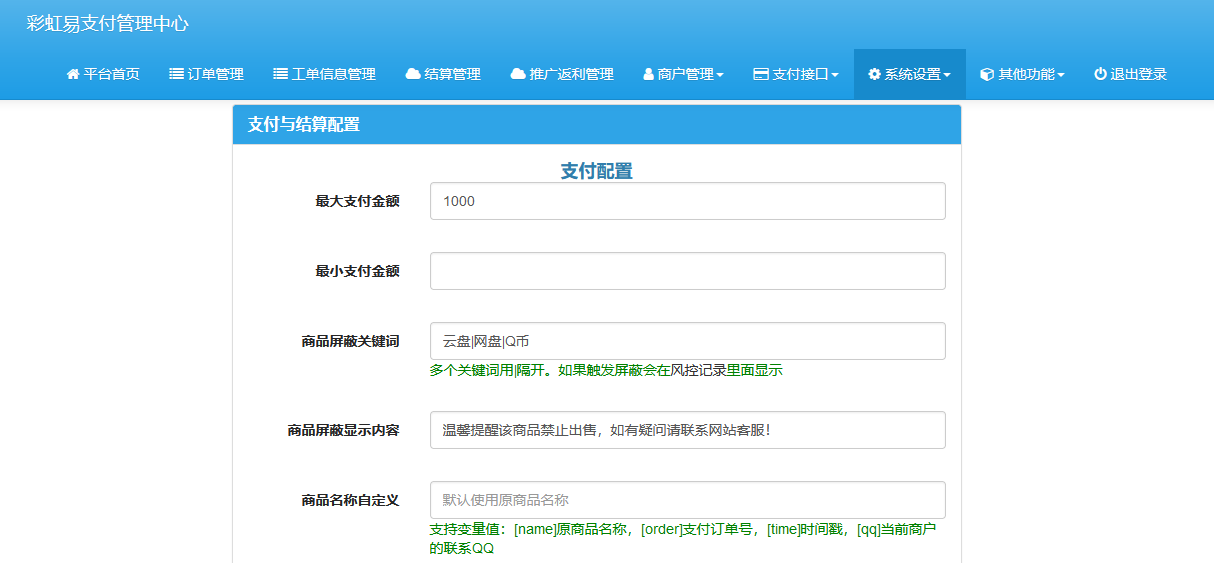Focus the 商品名称自定义 input field
The width and height of the screenshot is (1214, 563).
click(687, 500)
